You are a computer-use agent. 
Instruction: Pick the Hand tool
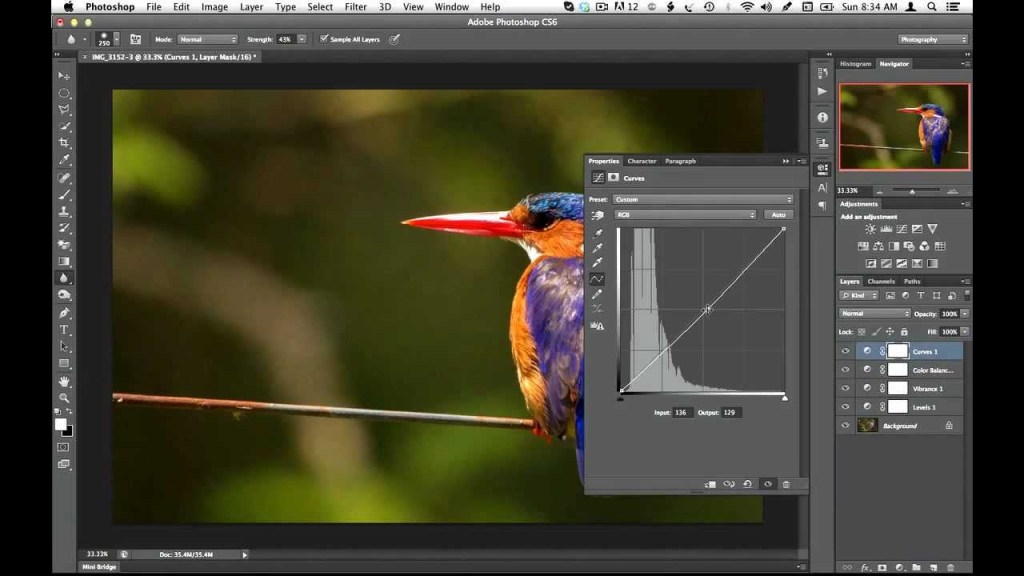click(64, 381)
